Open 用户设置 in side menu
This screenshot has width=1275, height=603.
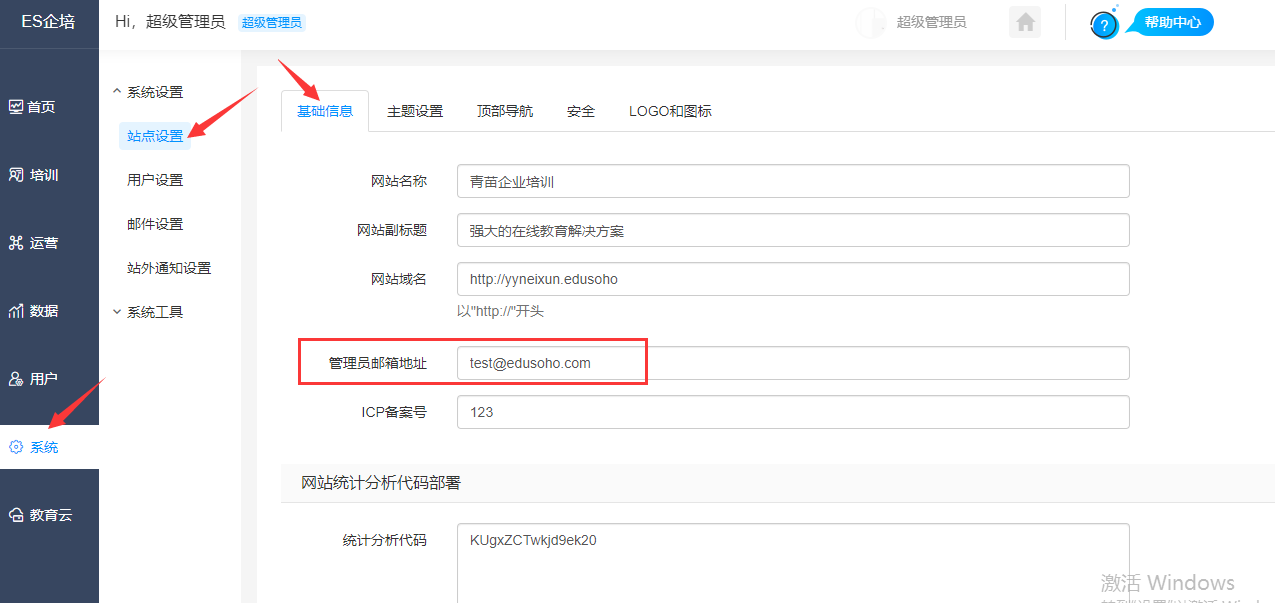[155, 180]
